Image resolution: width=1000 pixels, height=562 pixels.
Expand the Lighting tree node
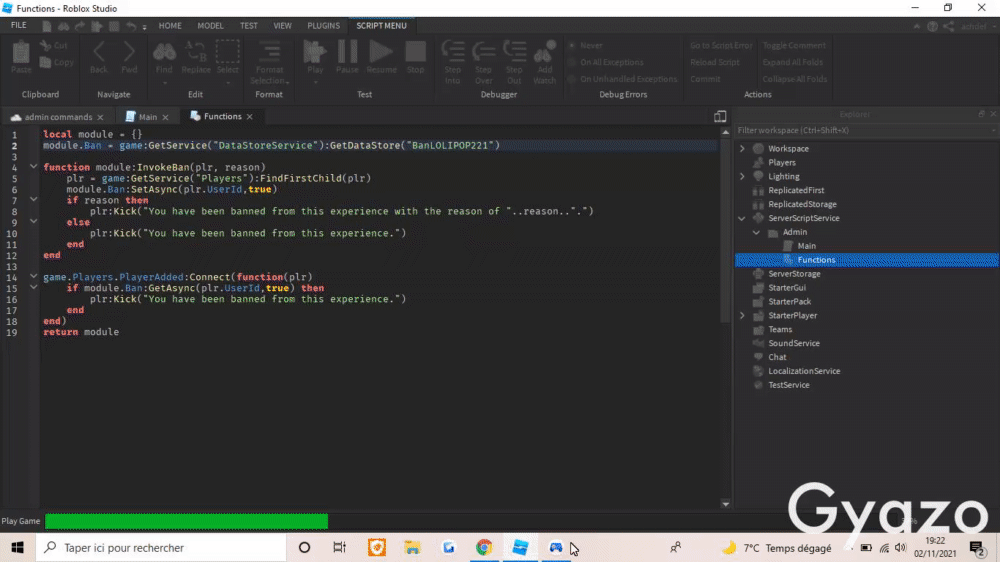coord(742,177)
